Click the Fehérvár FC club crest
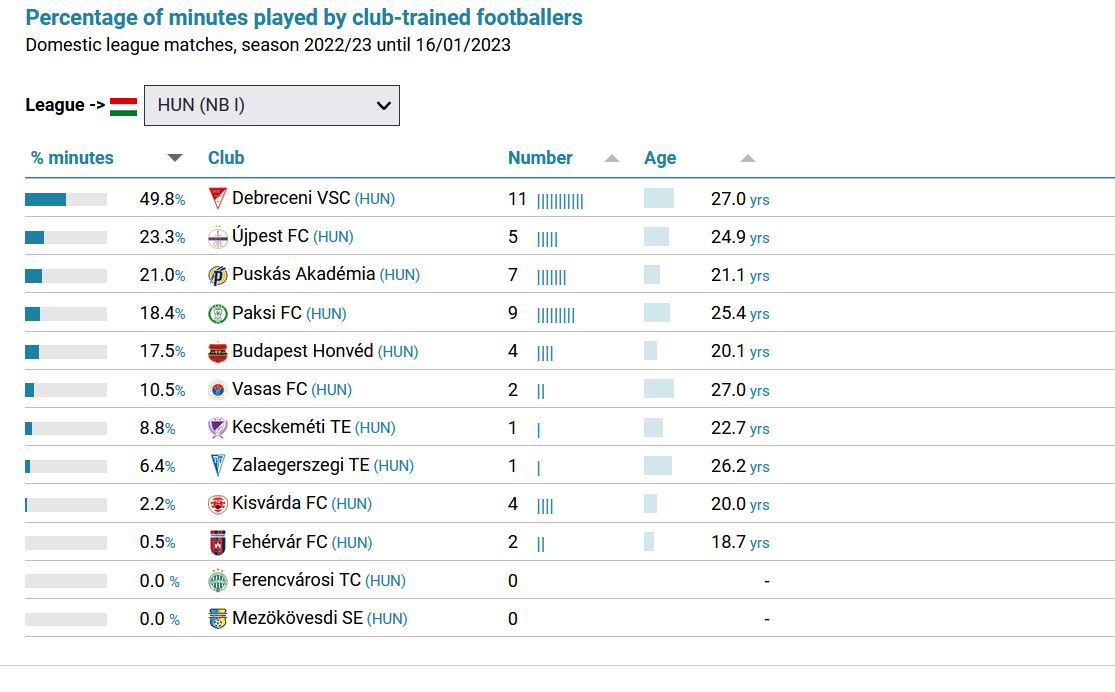Viewport: 1115px width, 692px height. coord(218,543)
